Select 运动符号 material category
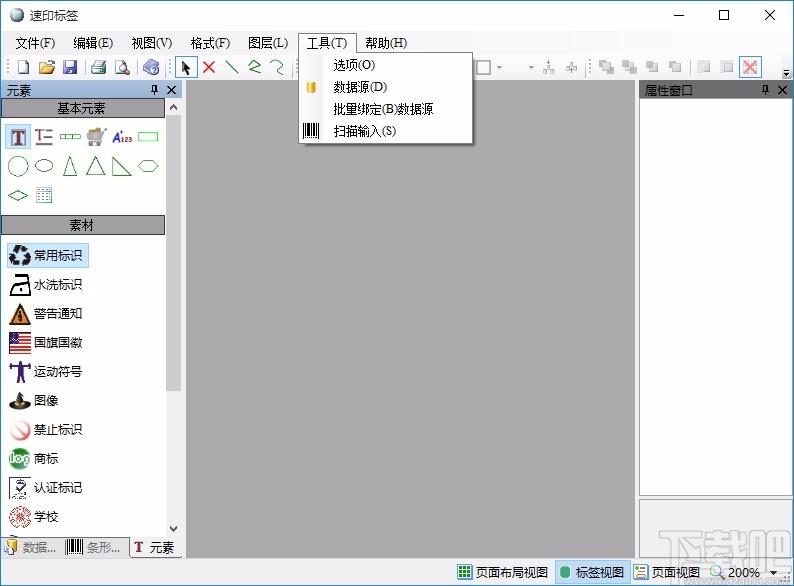This screenshot has height=586, width=794. (x=46, y=372)
